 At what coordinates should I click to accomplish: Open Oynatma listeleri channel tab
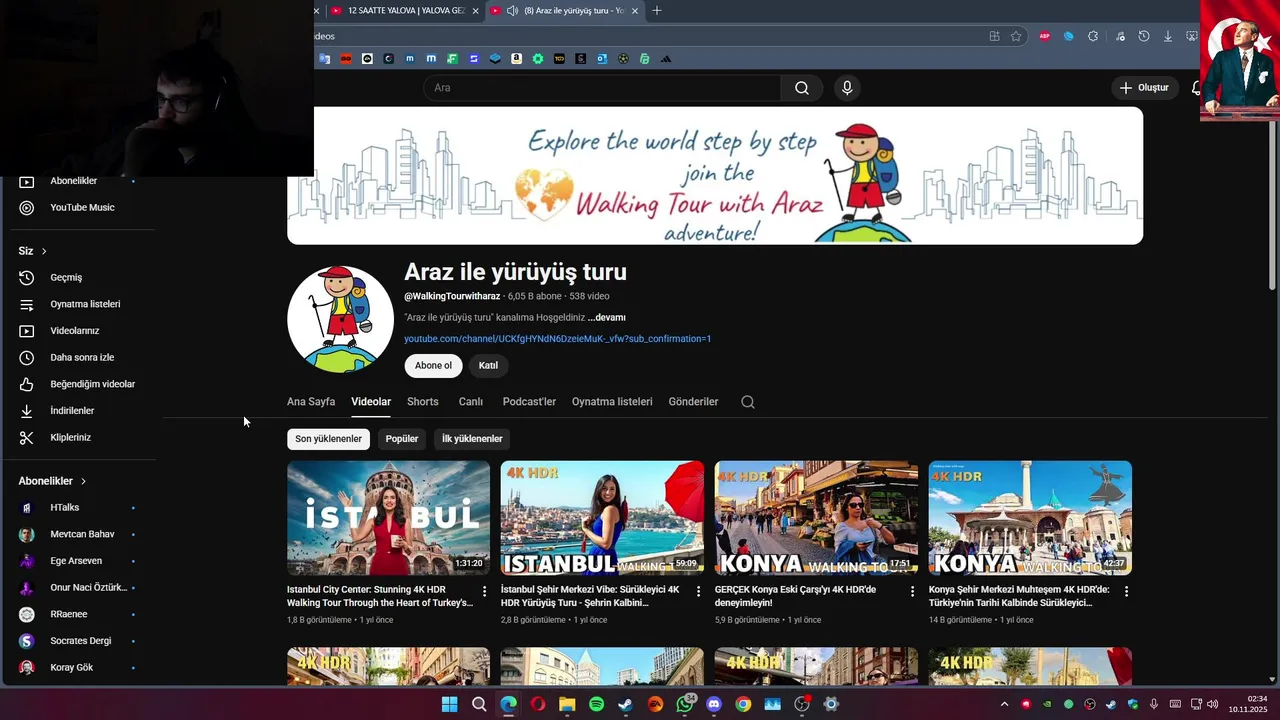612,402
